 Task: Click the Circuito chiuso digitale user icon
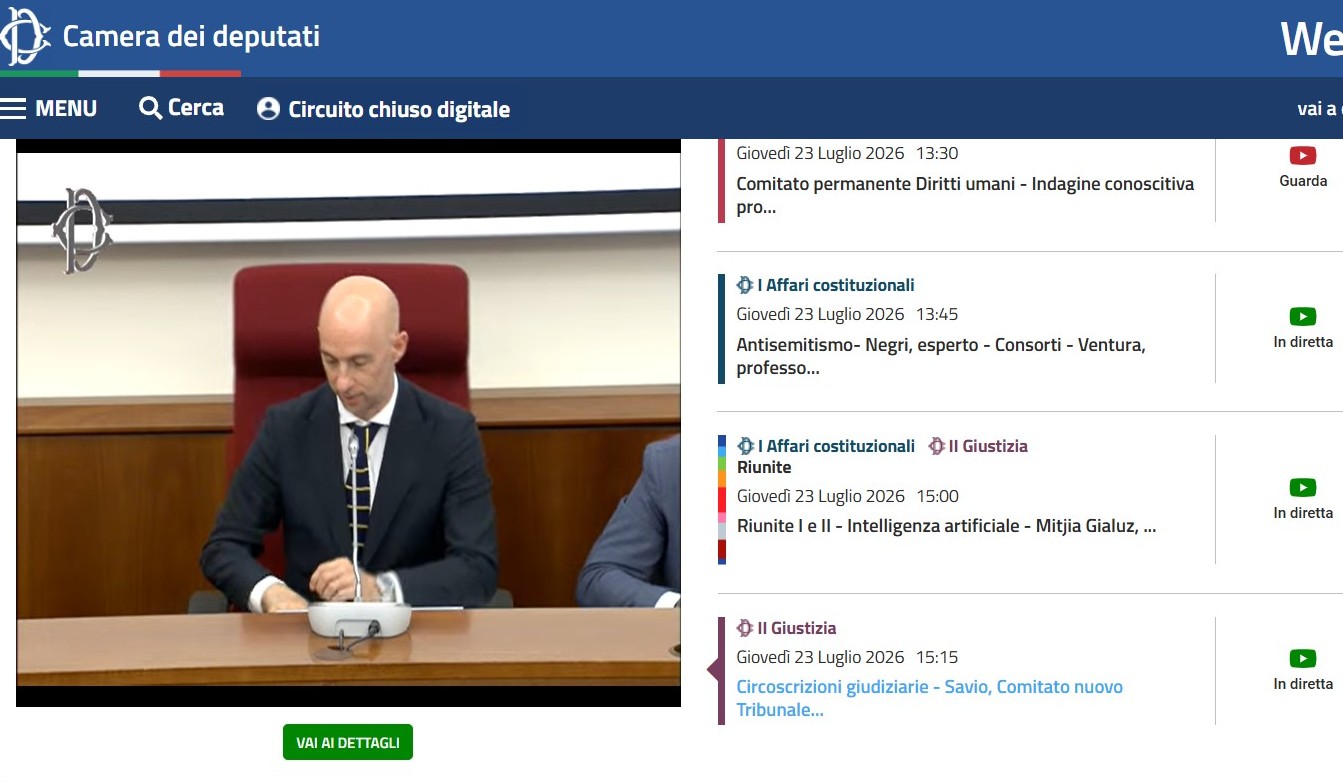(268, 109)
